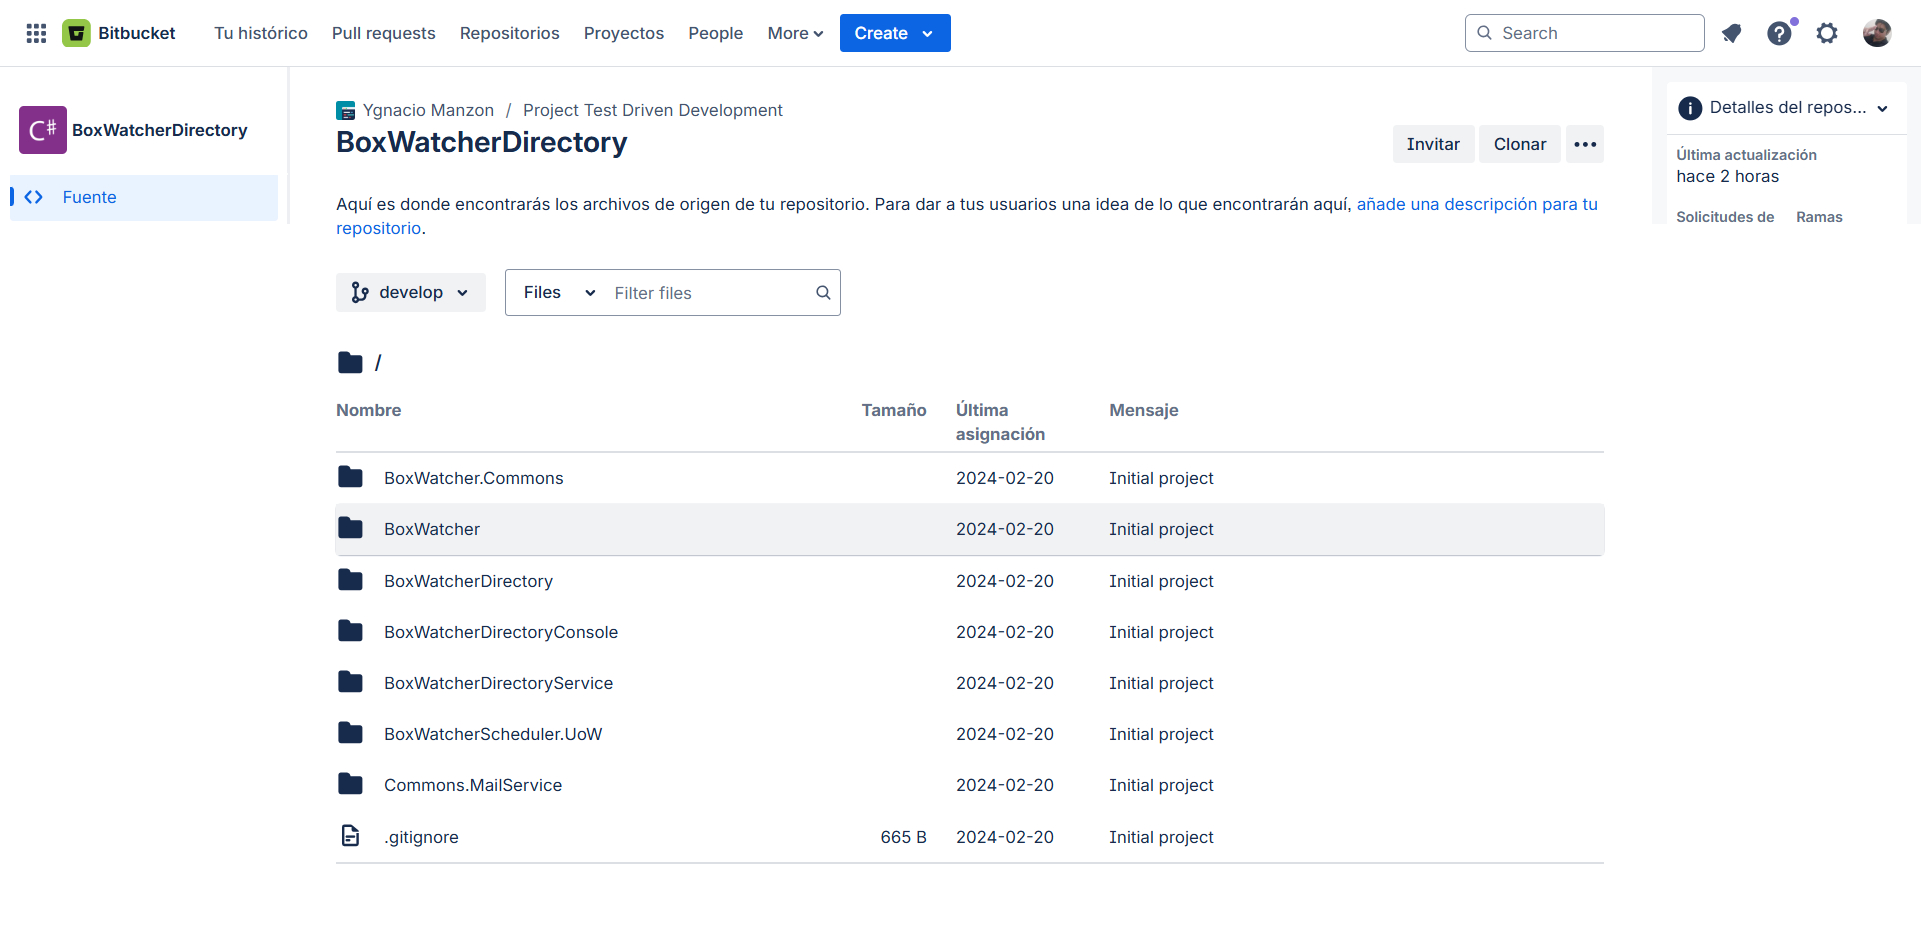Click the .gitignore file icon
Screen dimensions: 1921x931
pos(350,836)
